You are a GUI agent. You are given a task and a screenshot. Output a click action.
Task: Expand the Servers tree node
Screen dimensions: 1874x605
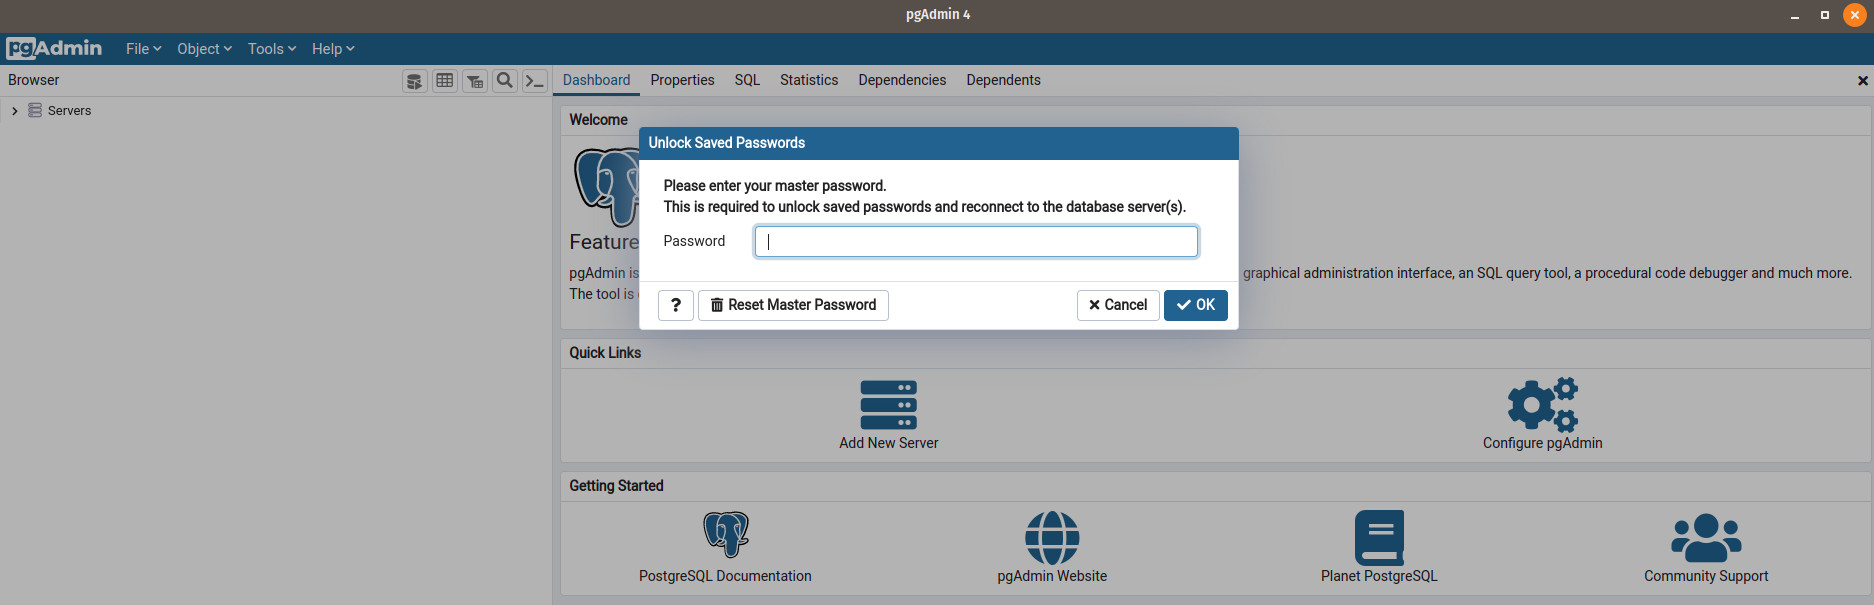15,111
